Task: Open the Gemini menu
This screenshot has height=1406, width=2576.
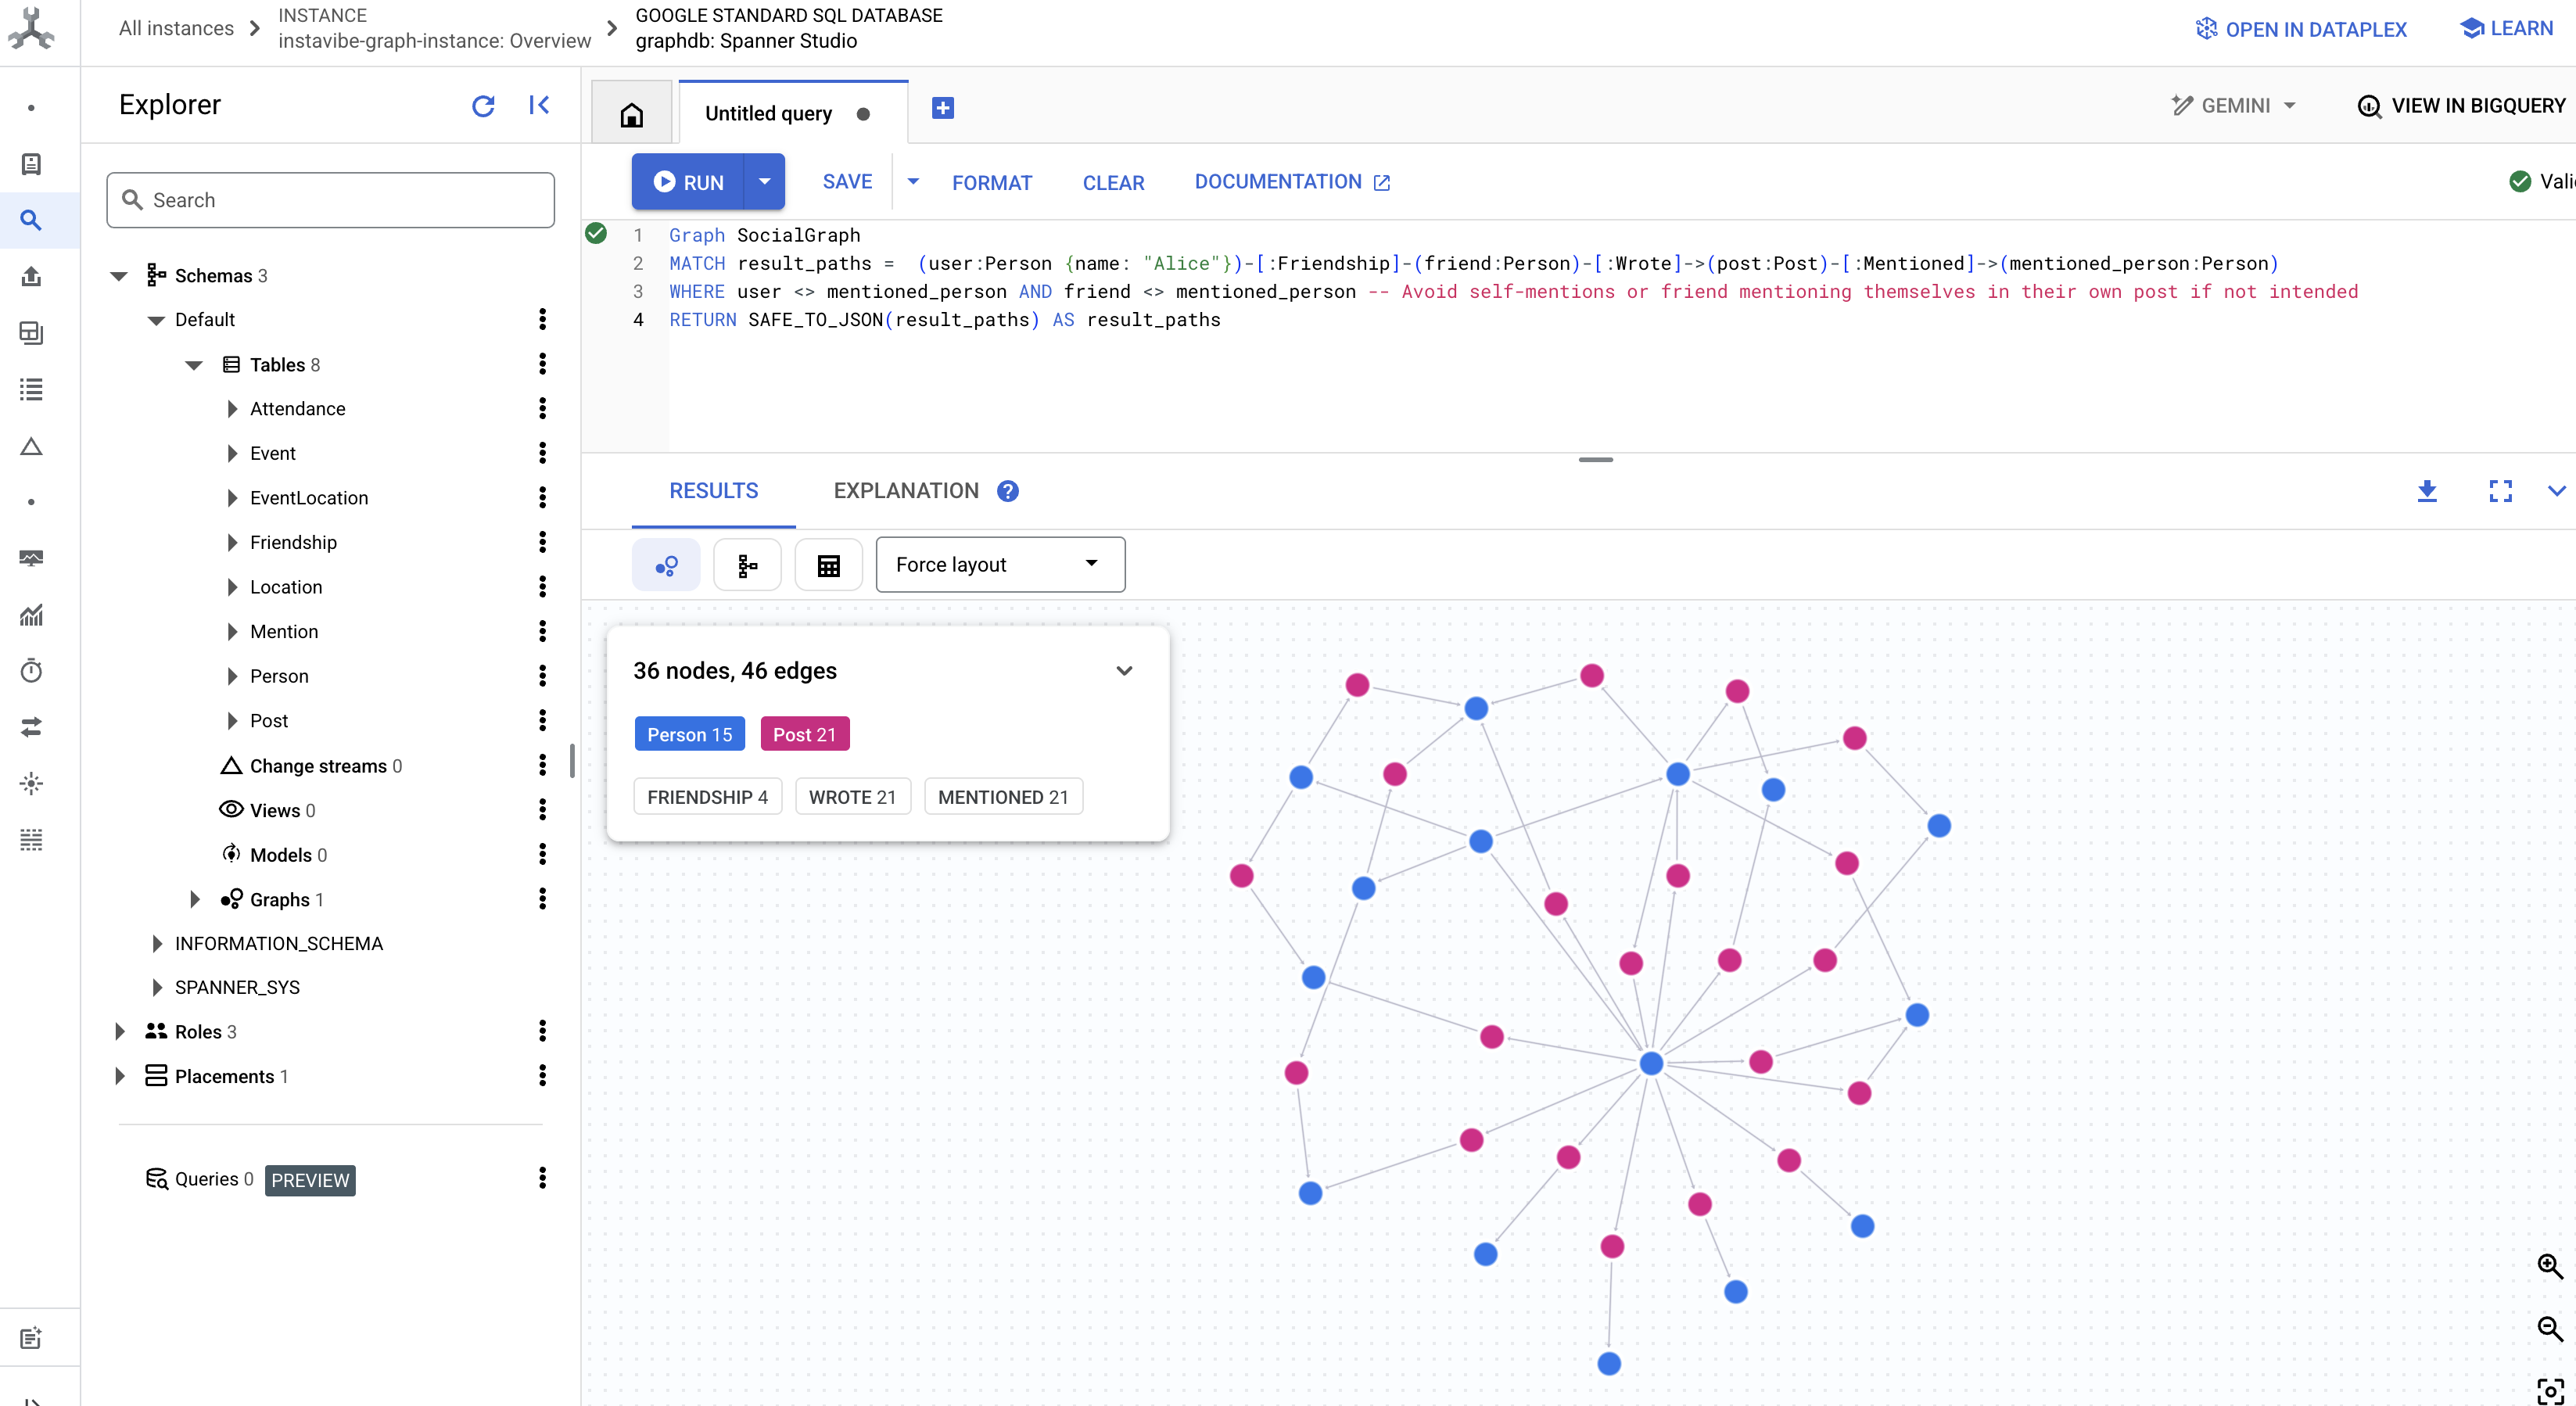Action: click(2232, 105)
